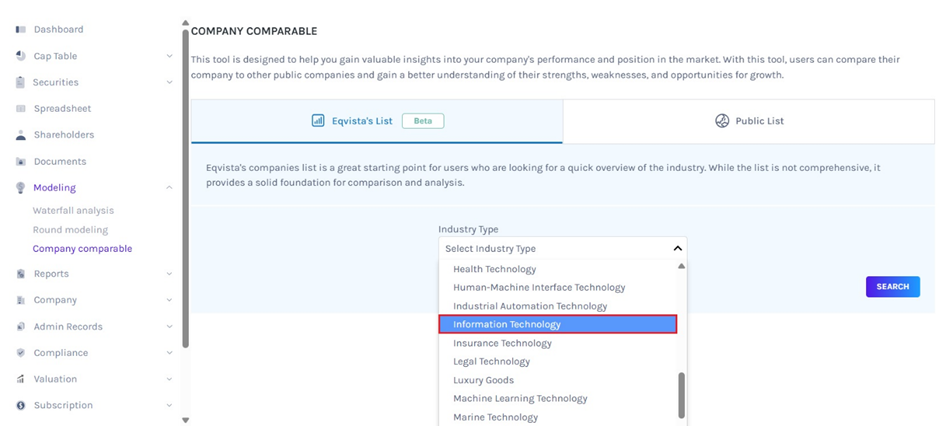The image size is (939, 426).
Task: Click the Beta badge
Action: (423, 120)
